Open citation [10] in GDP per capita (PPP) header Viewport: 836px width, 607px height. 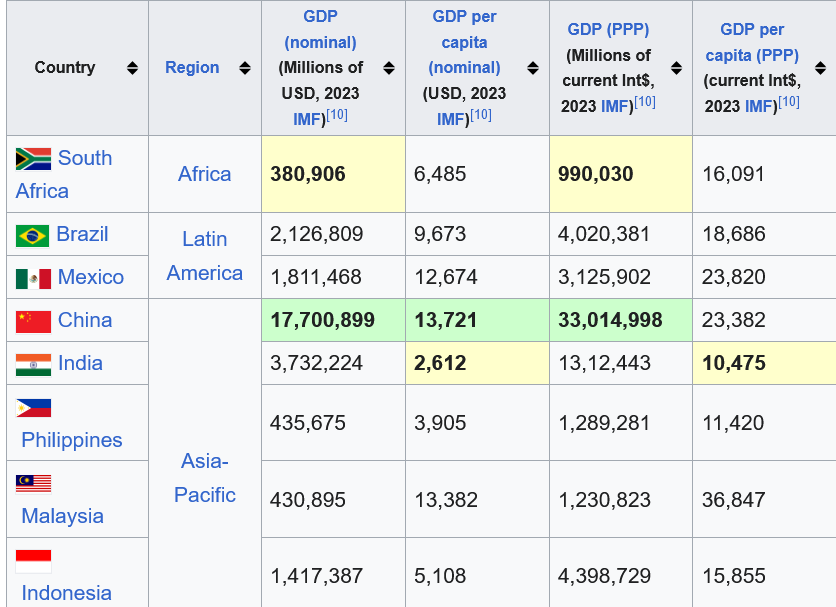(789, 102)
